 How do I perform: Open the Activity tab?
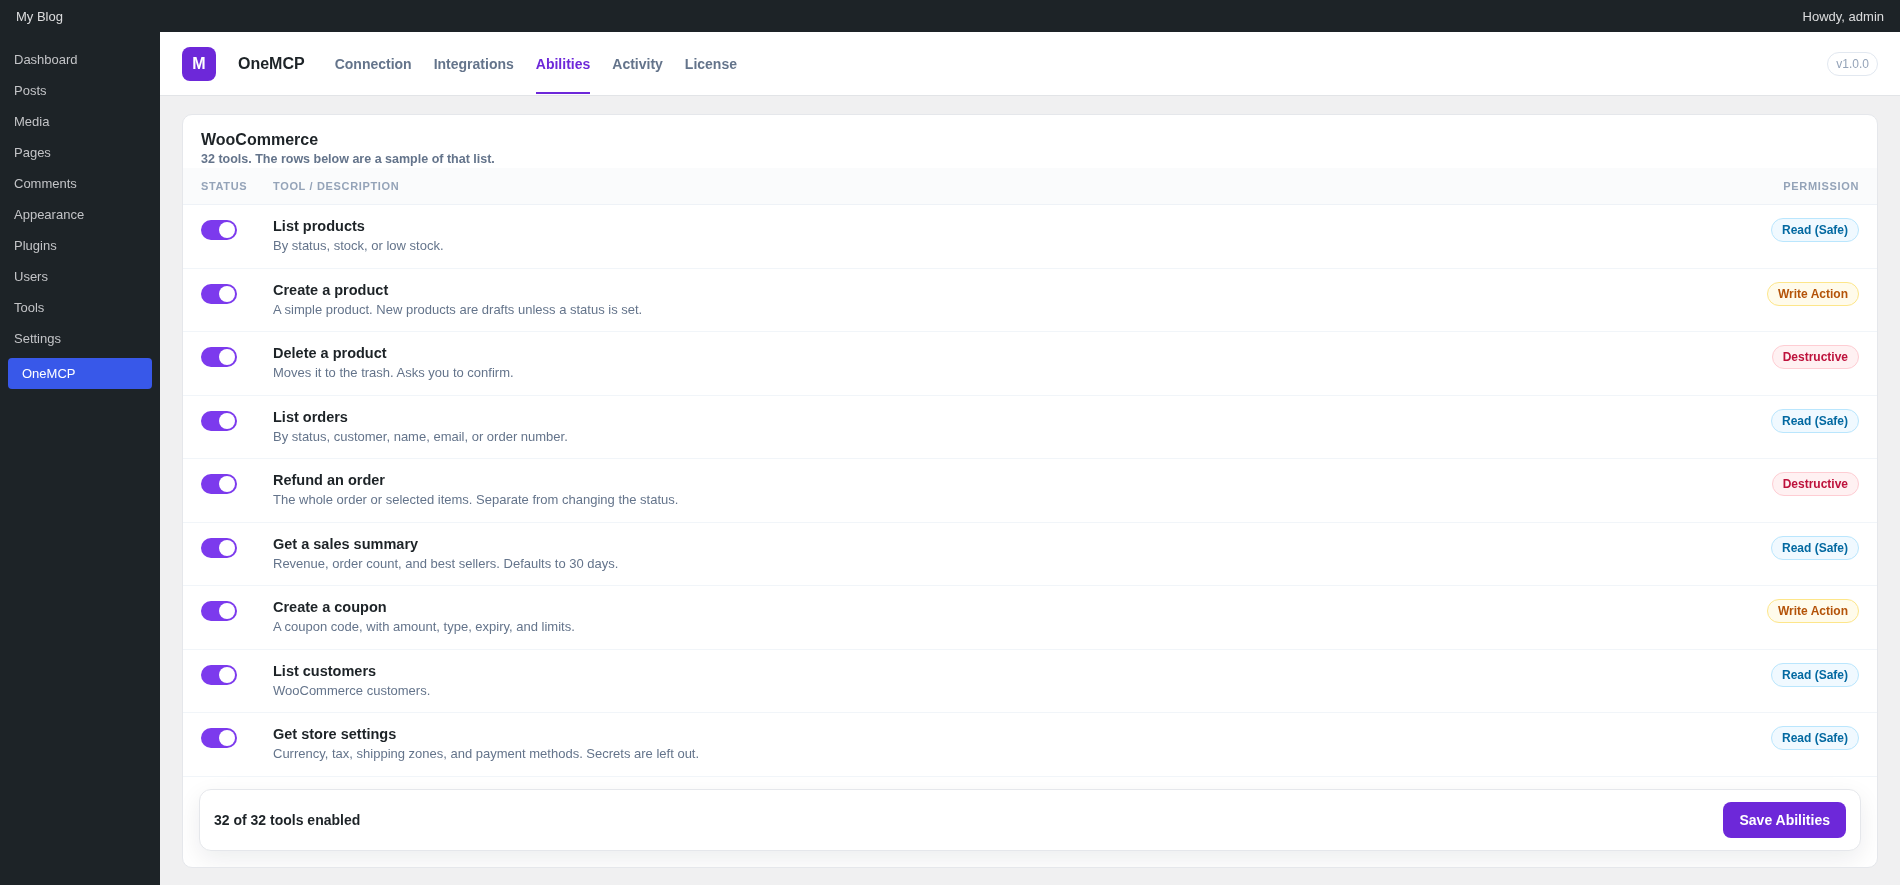click(637, 64)
